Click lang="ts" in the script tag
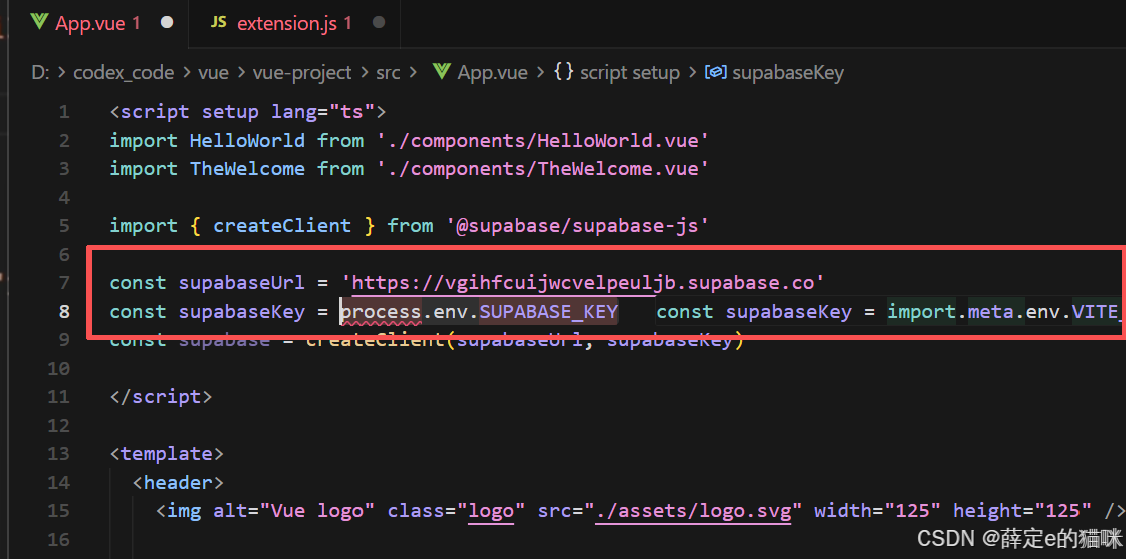The height and width of the screenshot is (559, 1126). point(322,112)
